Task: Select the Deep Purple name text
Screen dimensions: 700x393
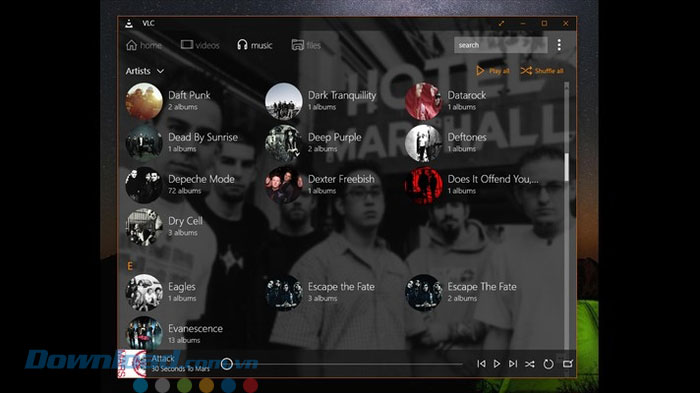Action: [334, 138]
